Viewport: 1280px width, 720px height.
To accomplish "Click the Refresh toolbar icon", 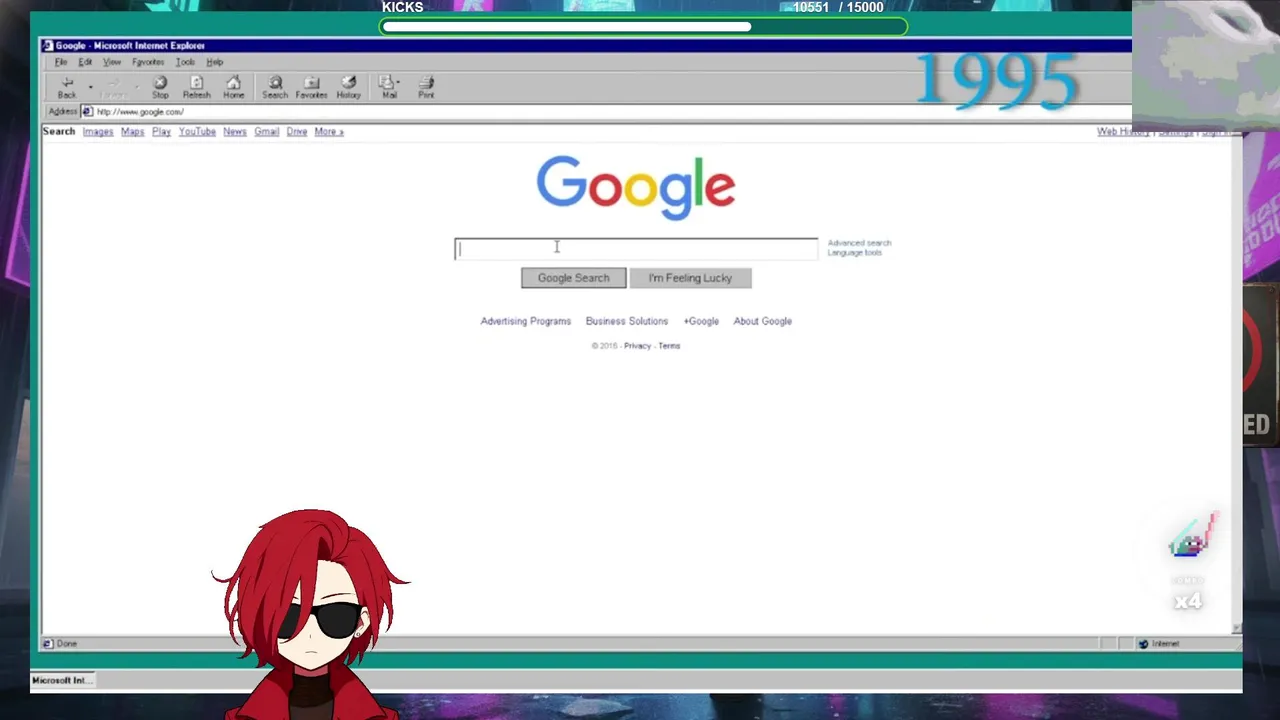I will [196, 87].
